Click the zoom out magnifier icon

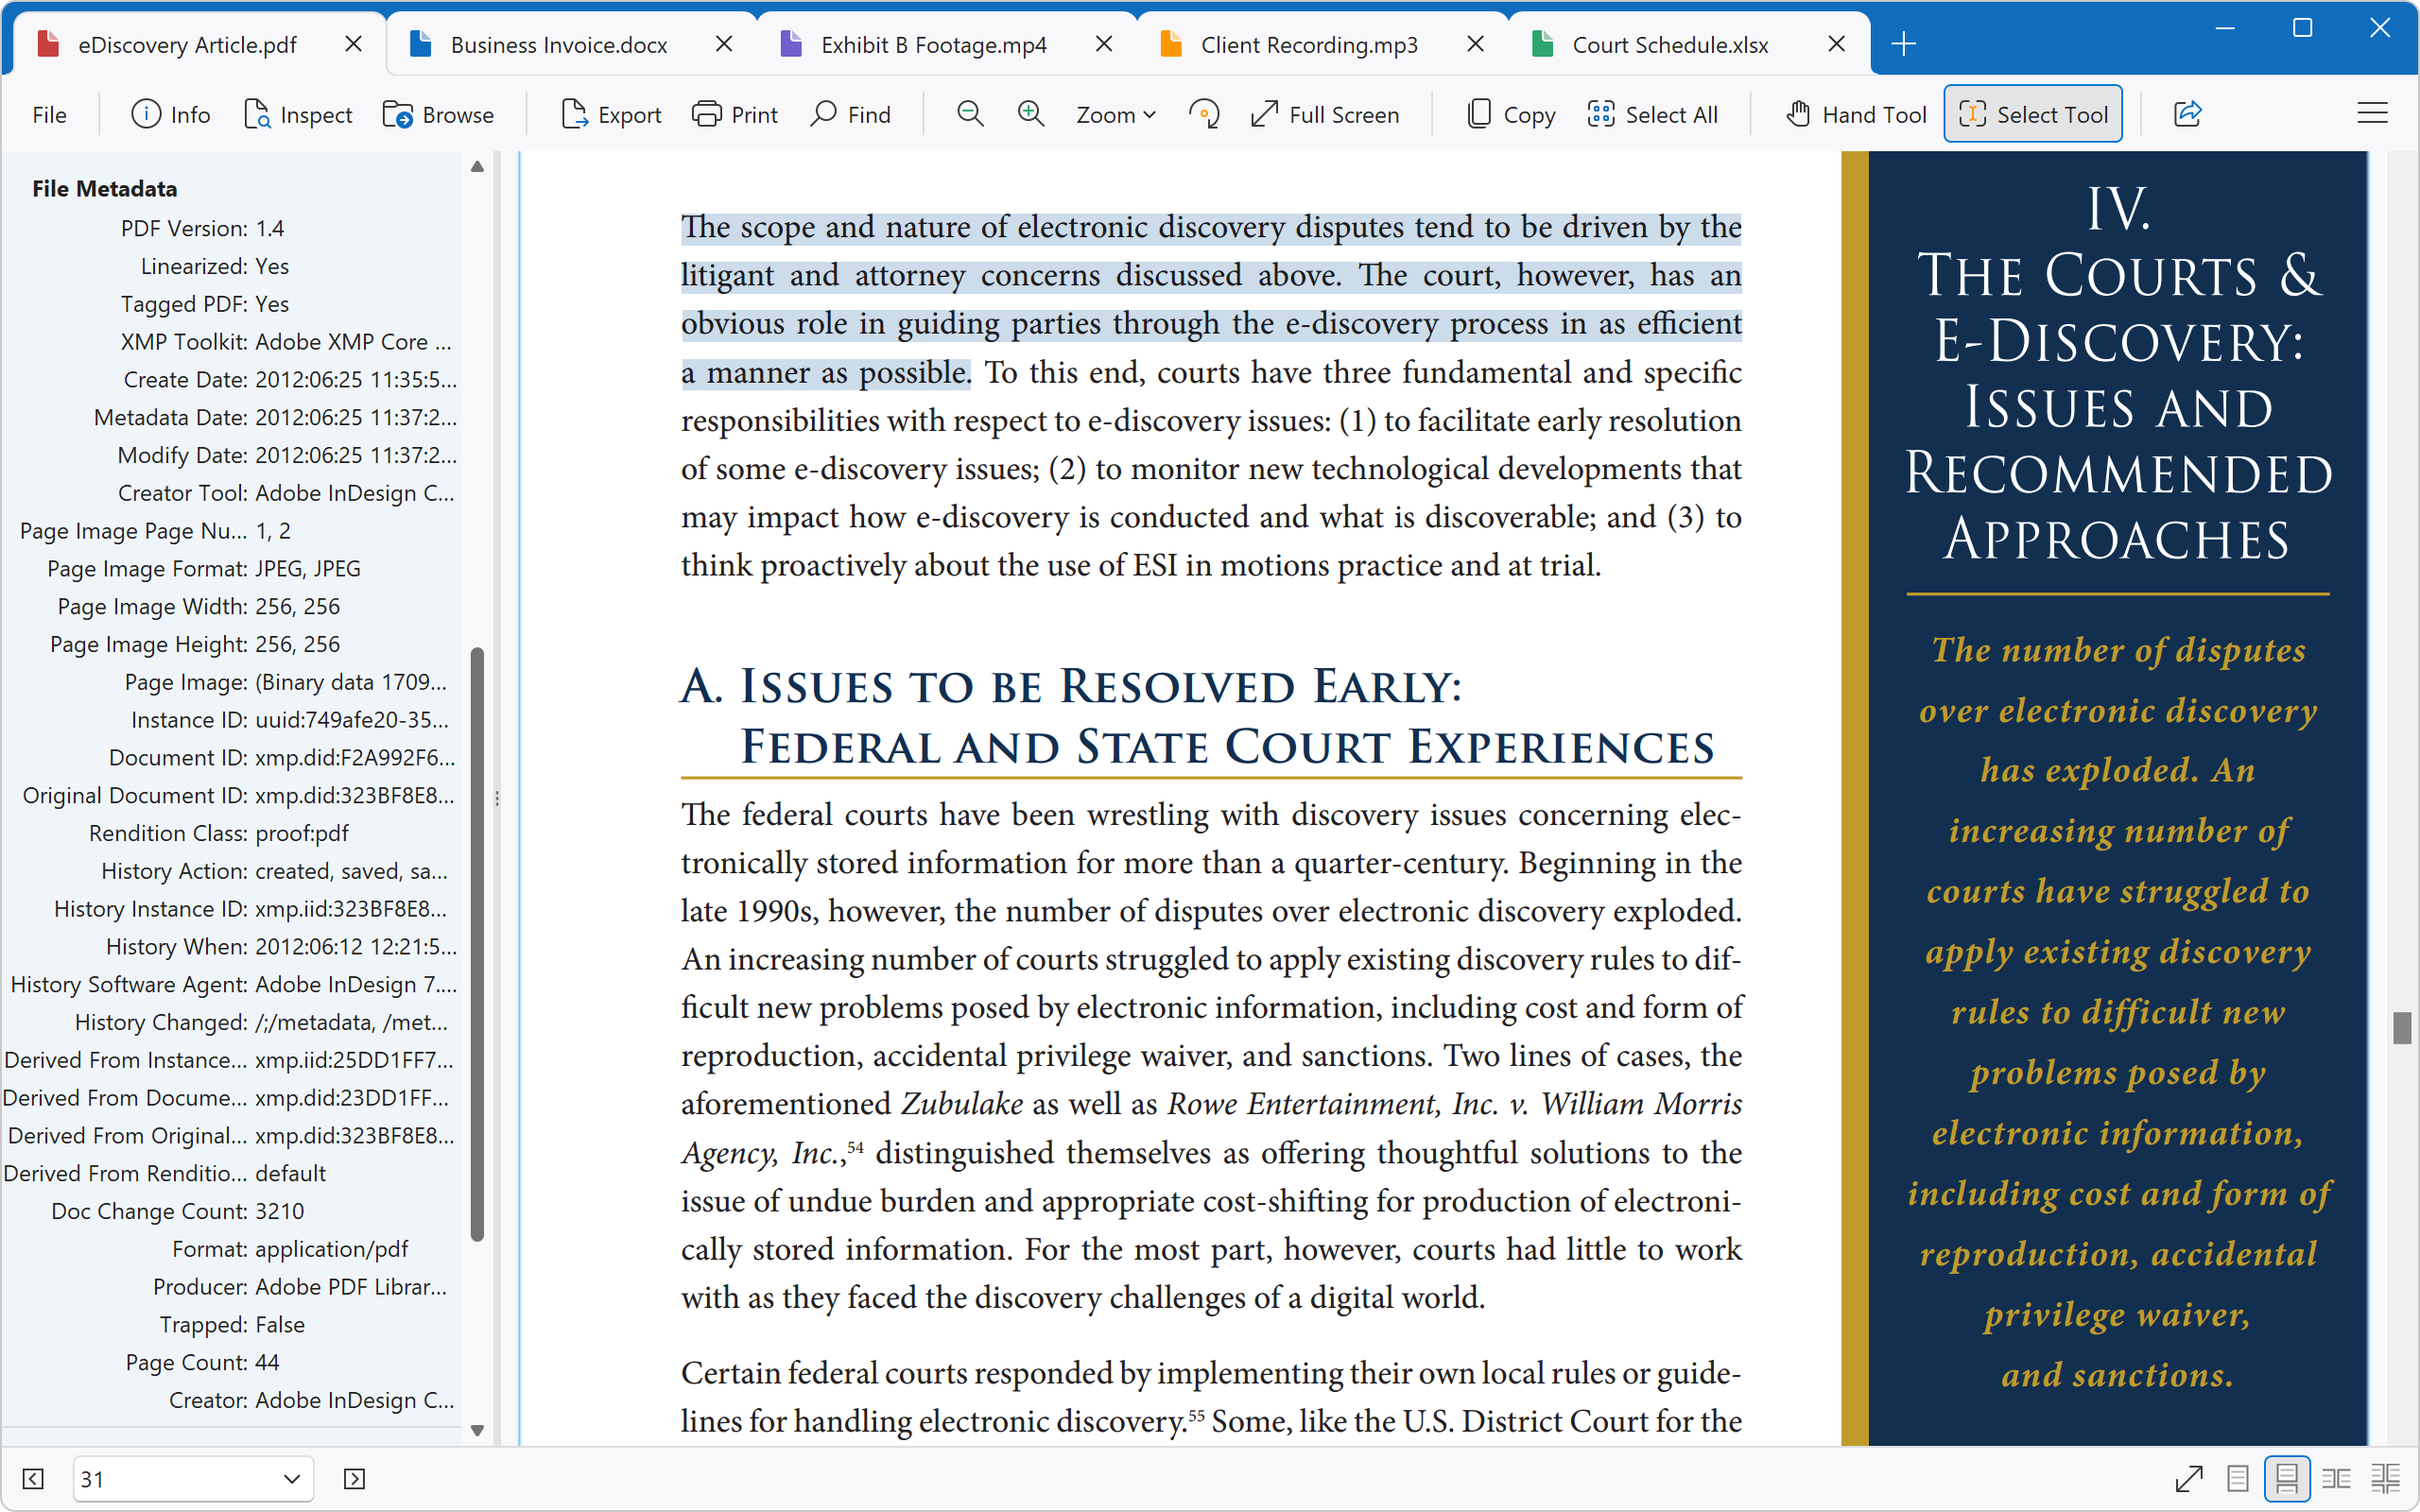(x=969, y=114)
